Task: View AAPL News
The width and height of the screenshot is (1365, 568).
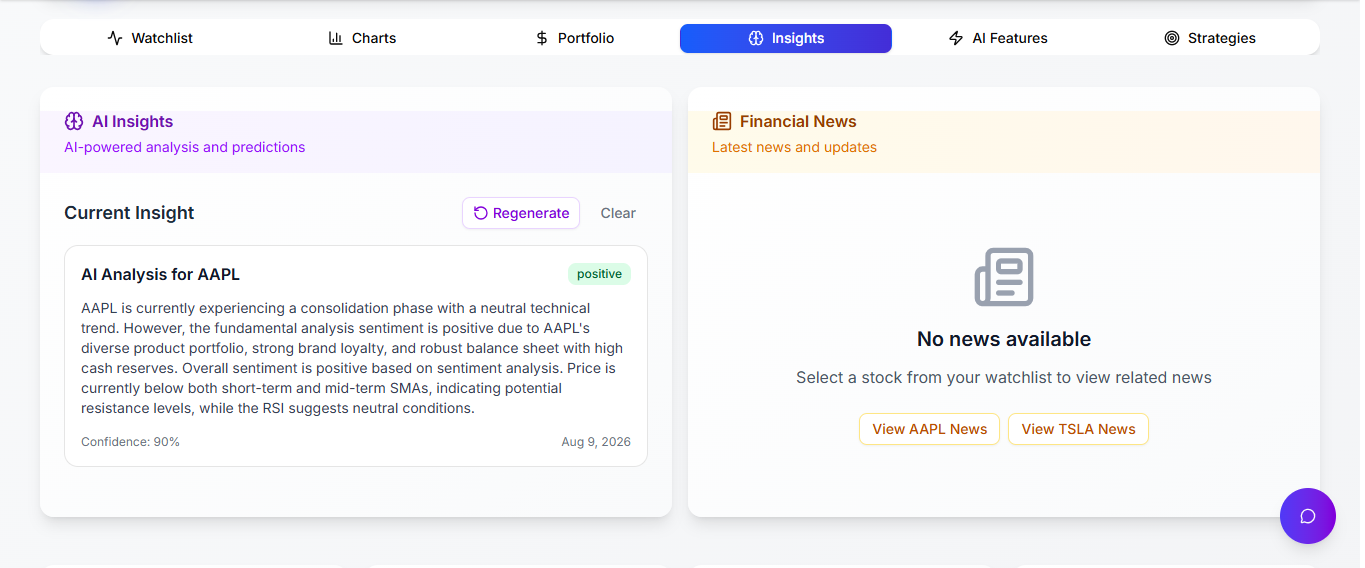Action: coord(929,429)
